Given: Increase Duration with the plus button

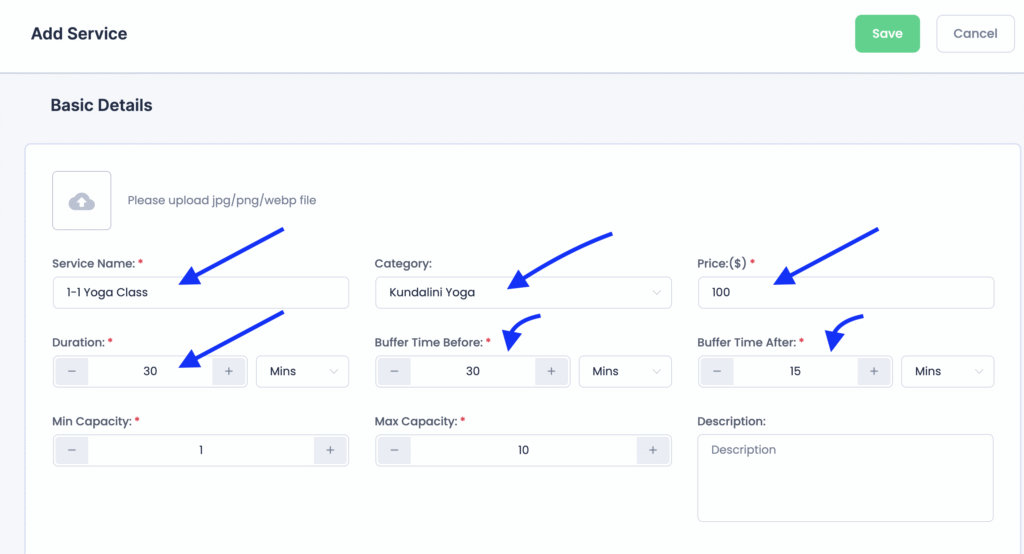Looking at the screenshot, I should click(229, 371).
